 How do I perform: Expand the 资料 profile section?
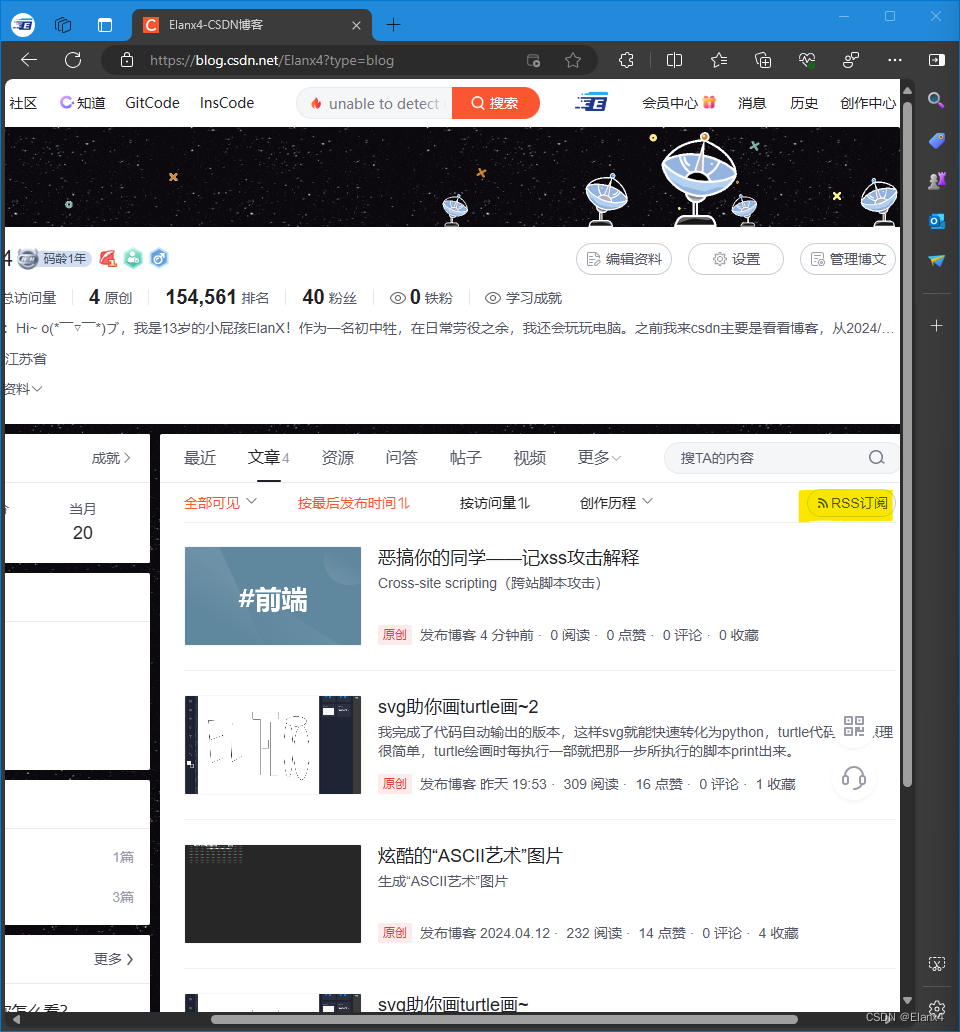click(20, 388)
